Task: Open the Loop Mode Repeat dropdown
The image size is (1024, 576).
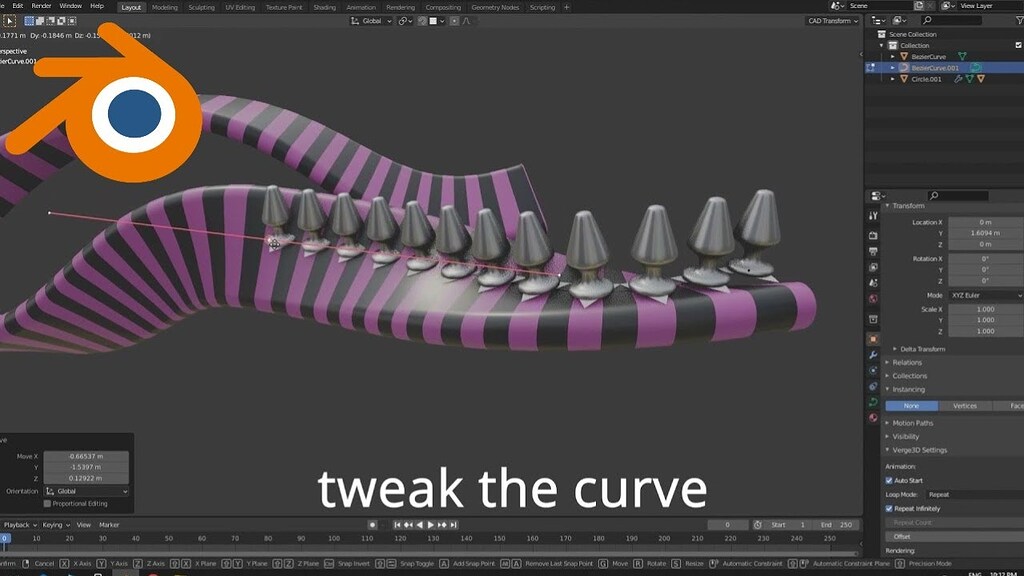Action: (975, 495)
